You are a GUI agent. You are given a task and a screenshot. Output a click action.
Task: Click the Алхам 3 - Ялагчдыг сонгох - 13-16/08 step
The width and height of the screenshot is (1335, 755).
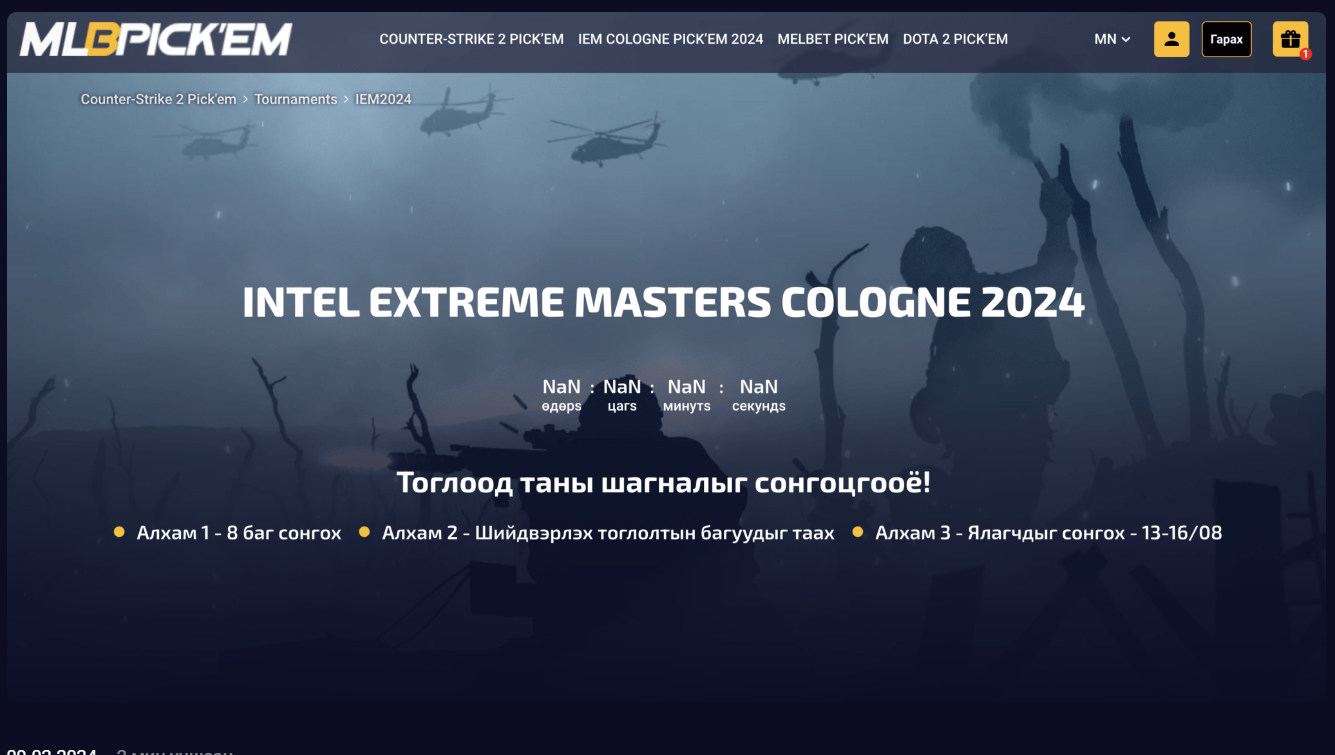[x=1048, y=533]
